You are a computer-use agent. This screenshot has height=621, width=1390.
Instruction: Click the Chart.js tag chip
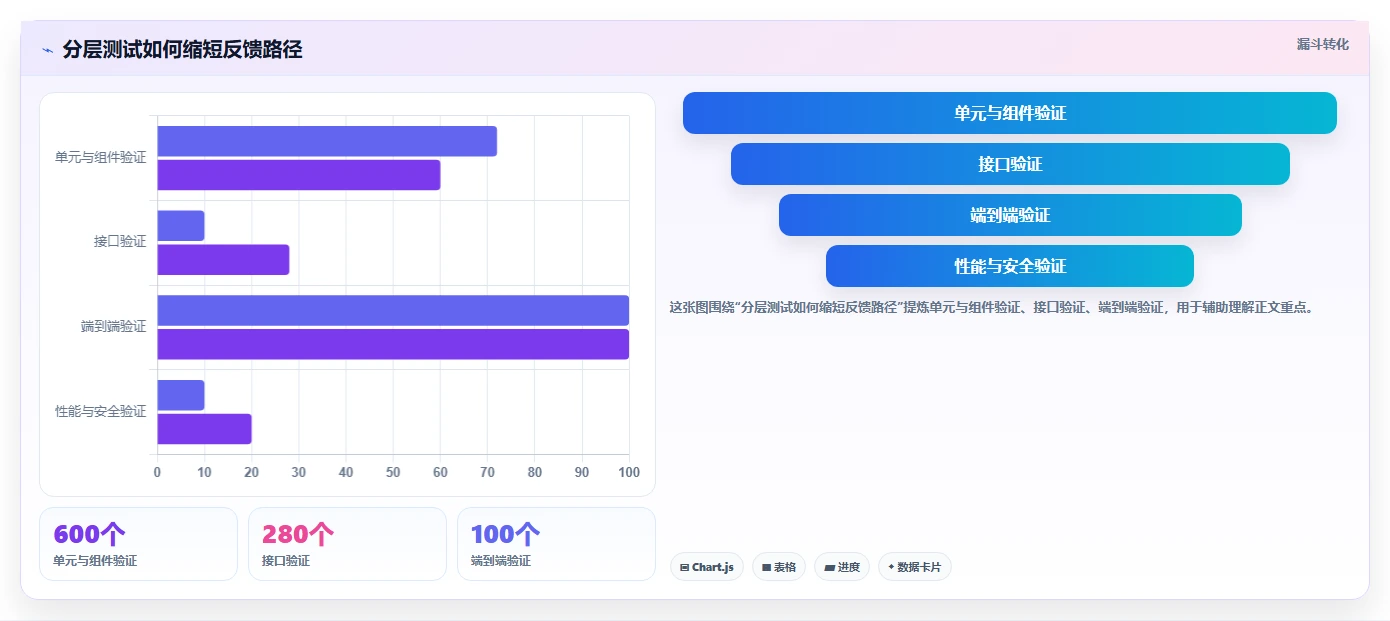point(707,567)
